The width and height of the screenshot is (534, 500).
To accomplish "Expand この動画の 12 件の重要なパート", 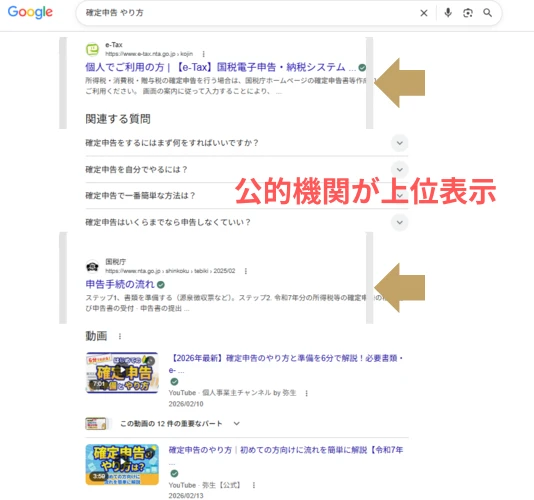I will point(236,423).
